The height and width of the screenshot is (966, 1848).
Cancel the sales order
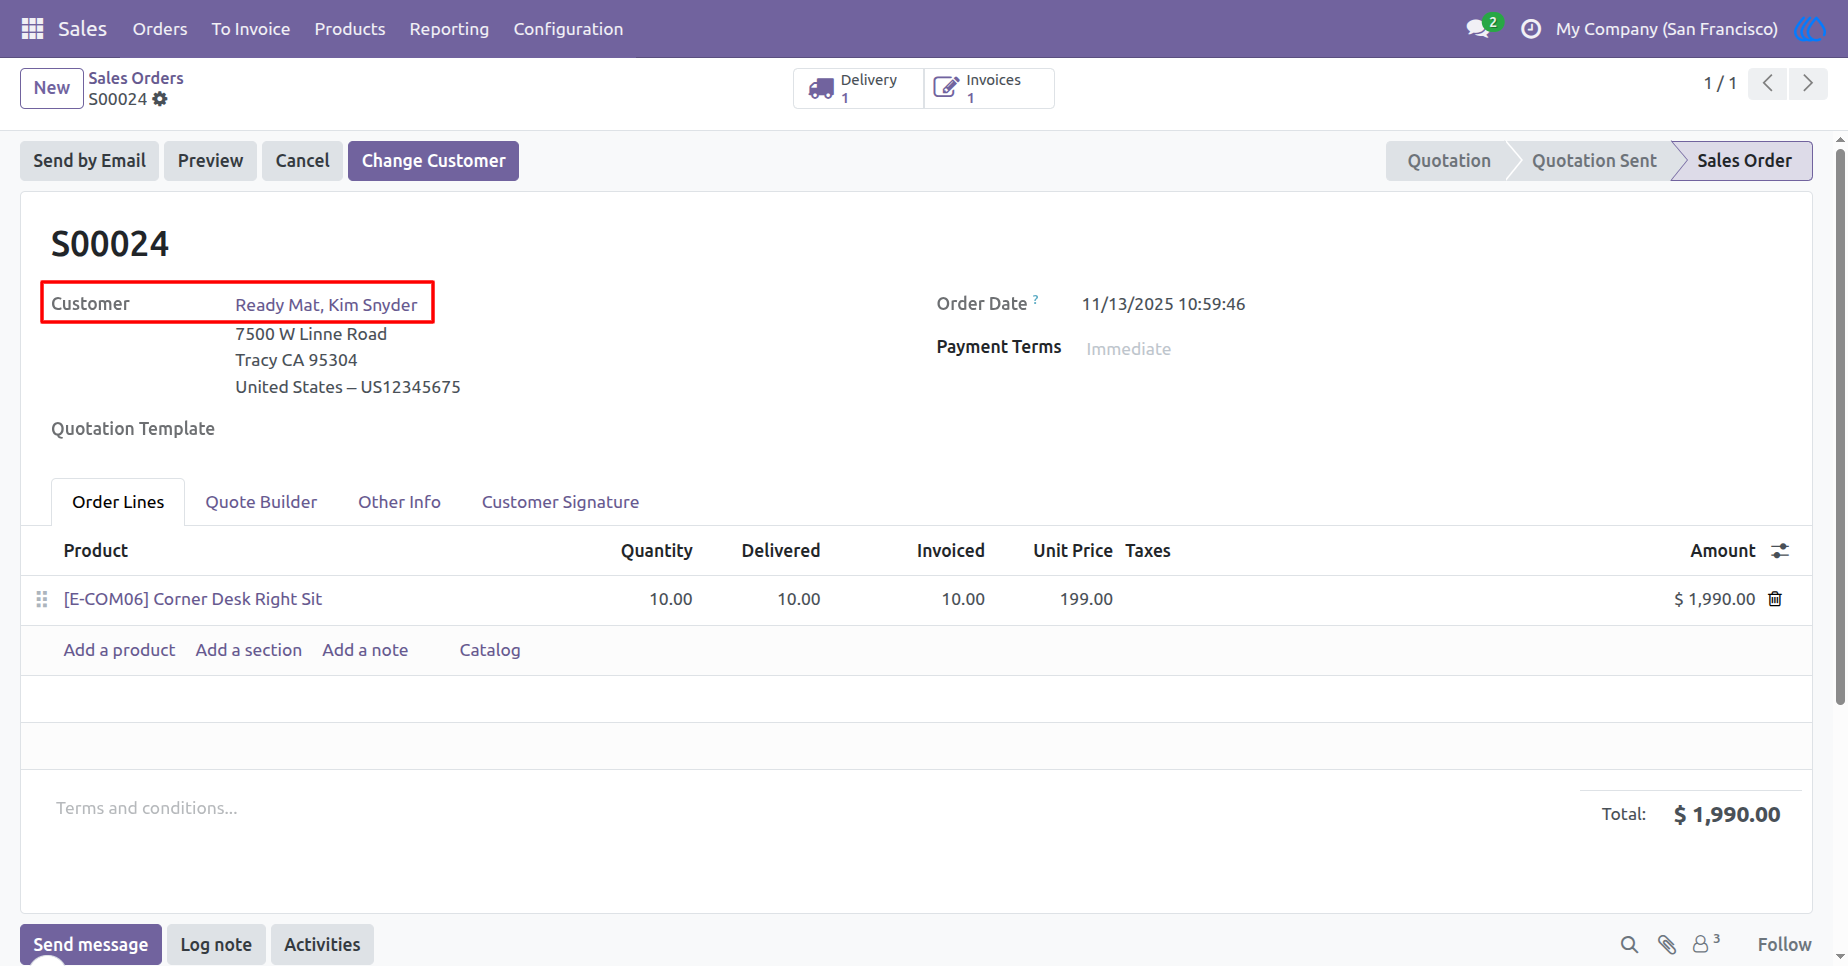302,161
